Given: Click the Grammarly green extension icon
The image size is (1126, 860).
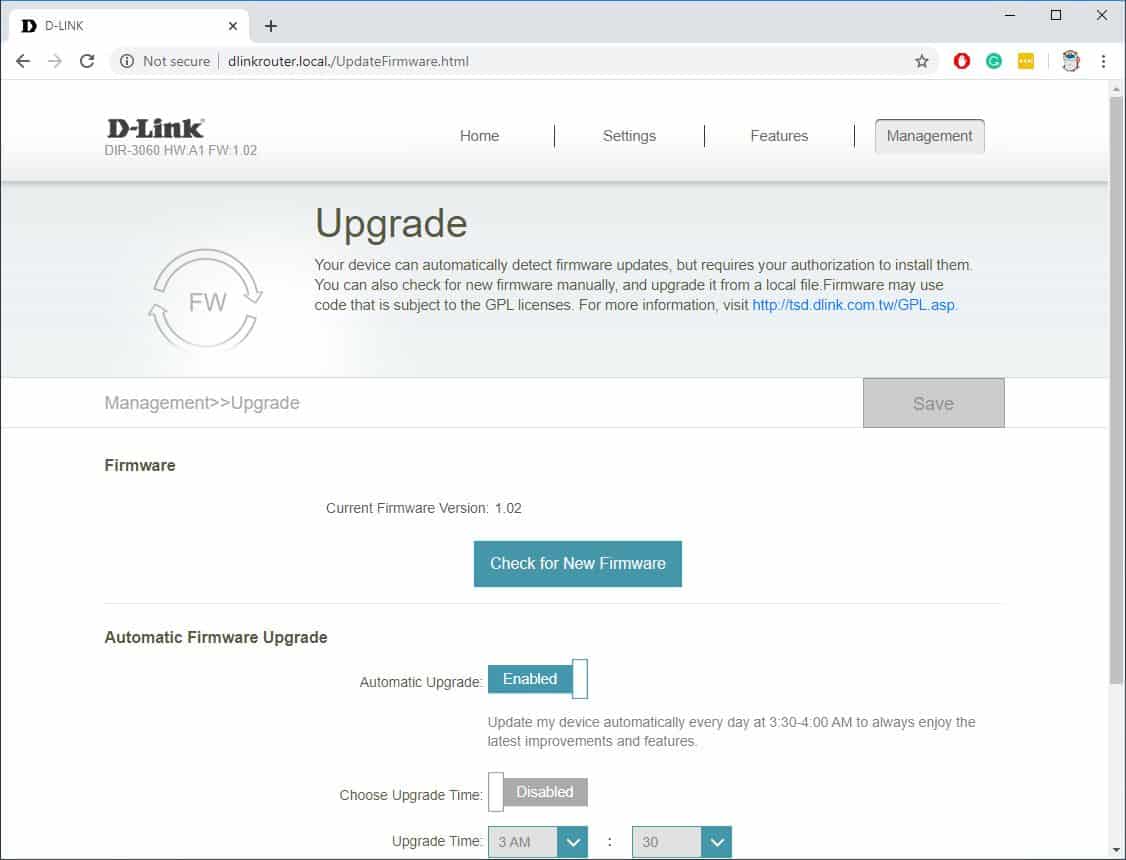Looking at the screenshot, I should pos(994,61).
